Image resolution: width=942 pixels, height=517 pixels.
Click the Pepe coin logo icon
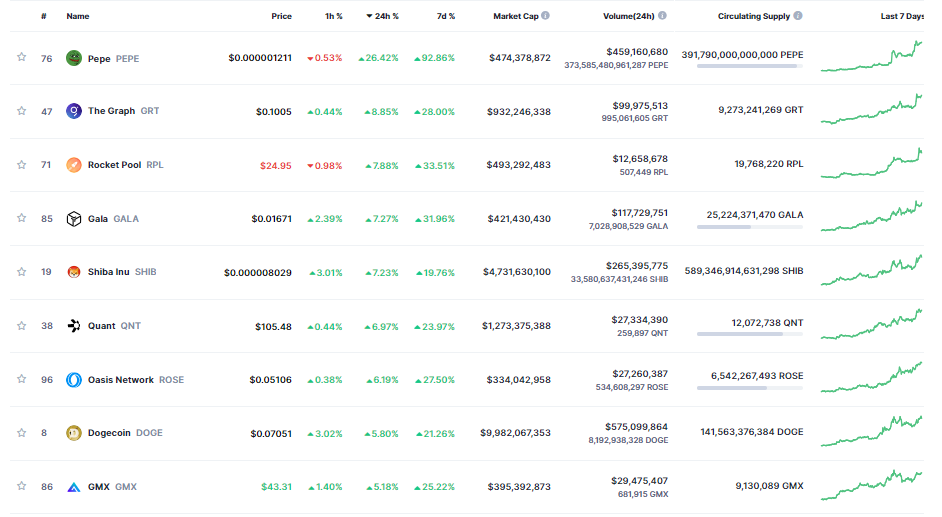pos(73,58)
